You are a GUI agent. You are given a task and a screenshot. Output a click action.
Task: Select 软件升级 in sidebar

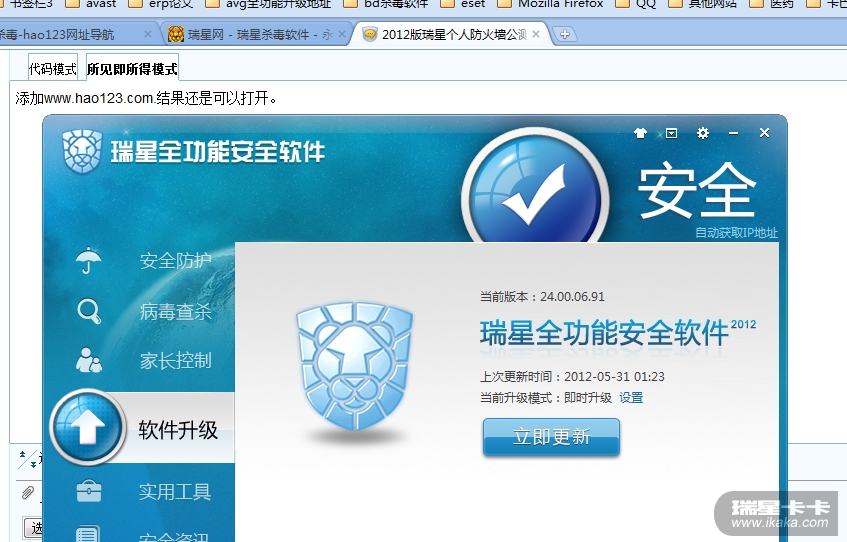click(x=178, y=430)
